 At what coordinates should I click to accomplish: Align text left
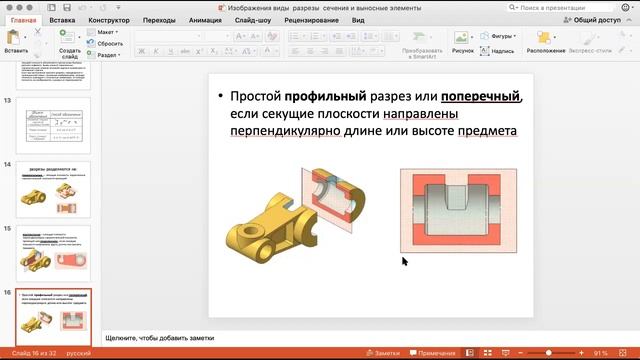pyautogui.click(x=296, y=51)
